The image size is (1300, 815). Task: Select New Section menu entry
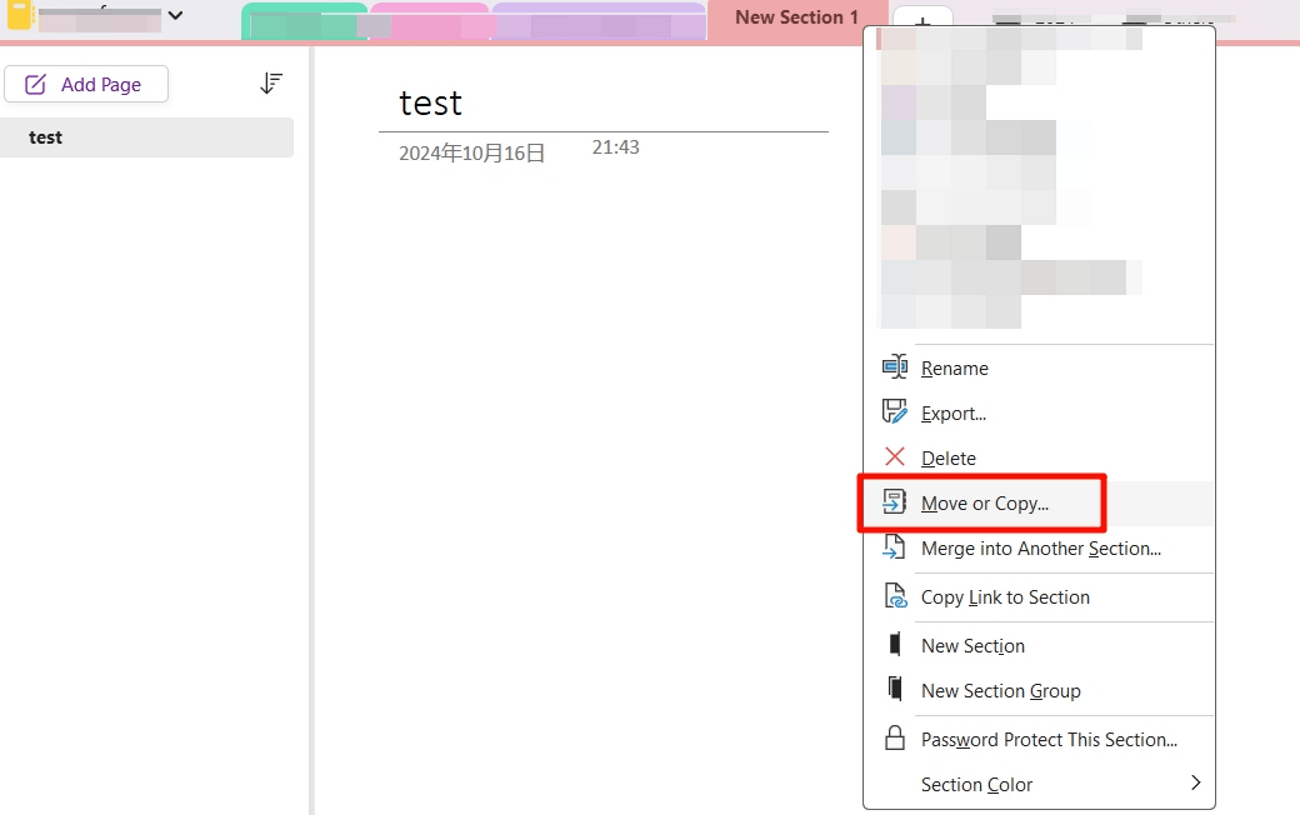(x=1040, y=646)
